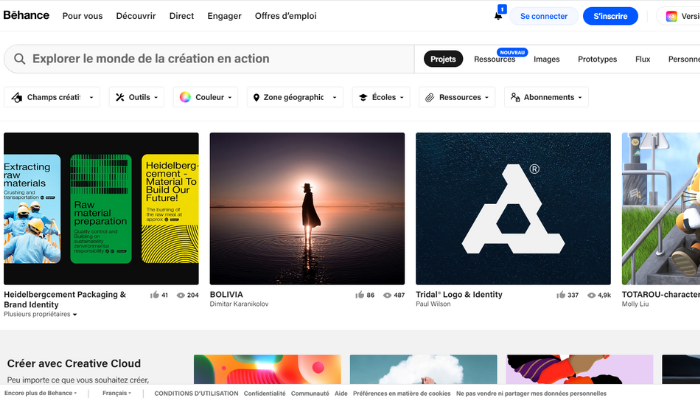Click the Behance logo
This screenshot has width=700, height=400.
[x=26, y=15]
